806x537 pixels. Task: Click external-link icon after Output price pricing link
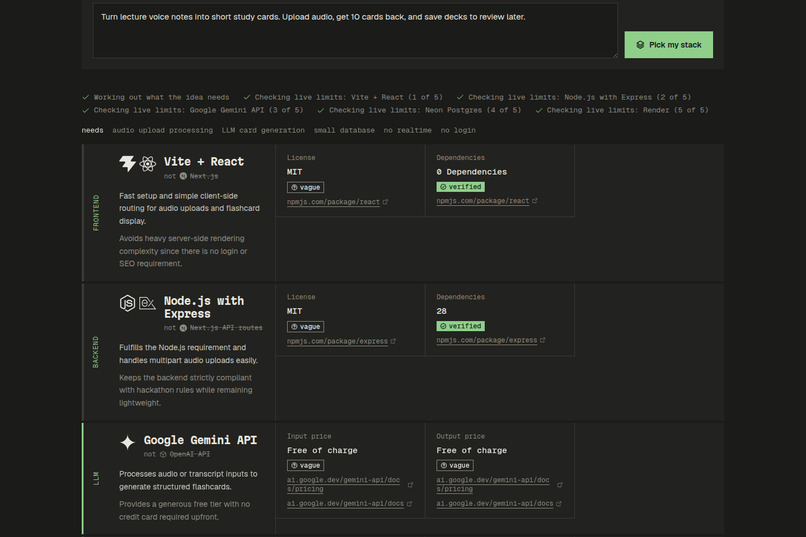560,485
